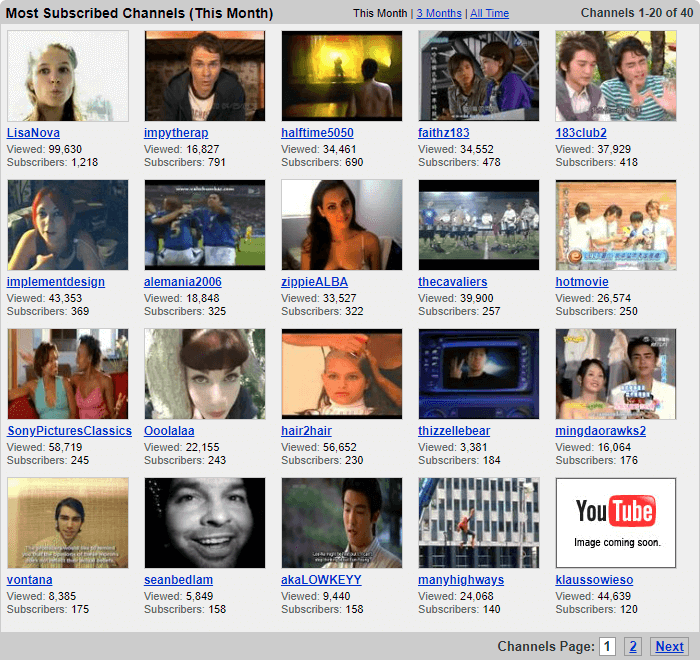Visit the manyhighways channel link
This screenshot has height=660, width=700.
point(461,580)
